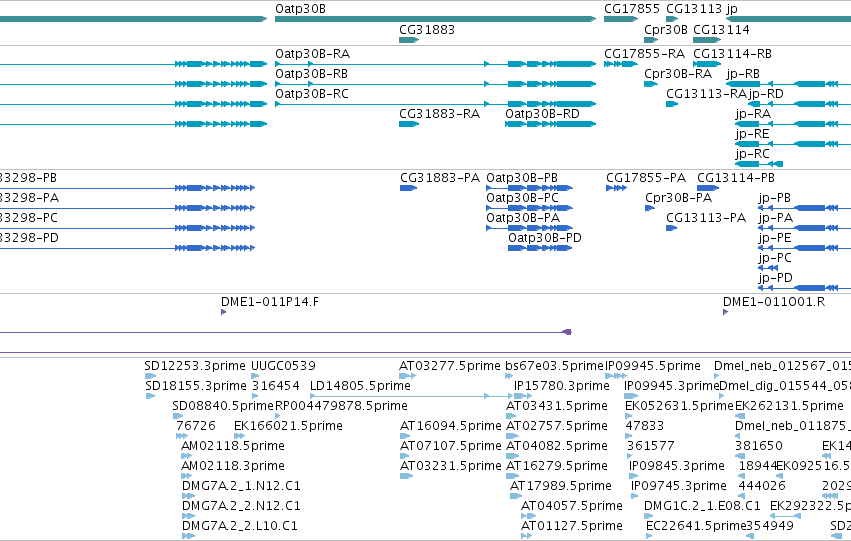Click the Oatp30B-PD protein label

pyautogui.click(x=545, y=238)
